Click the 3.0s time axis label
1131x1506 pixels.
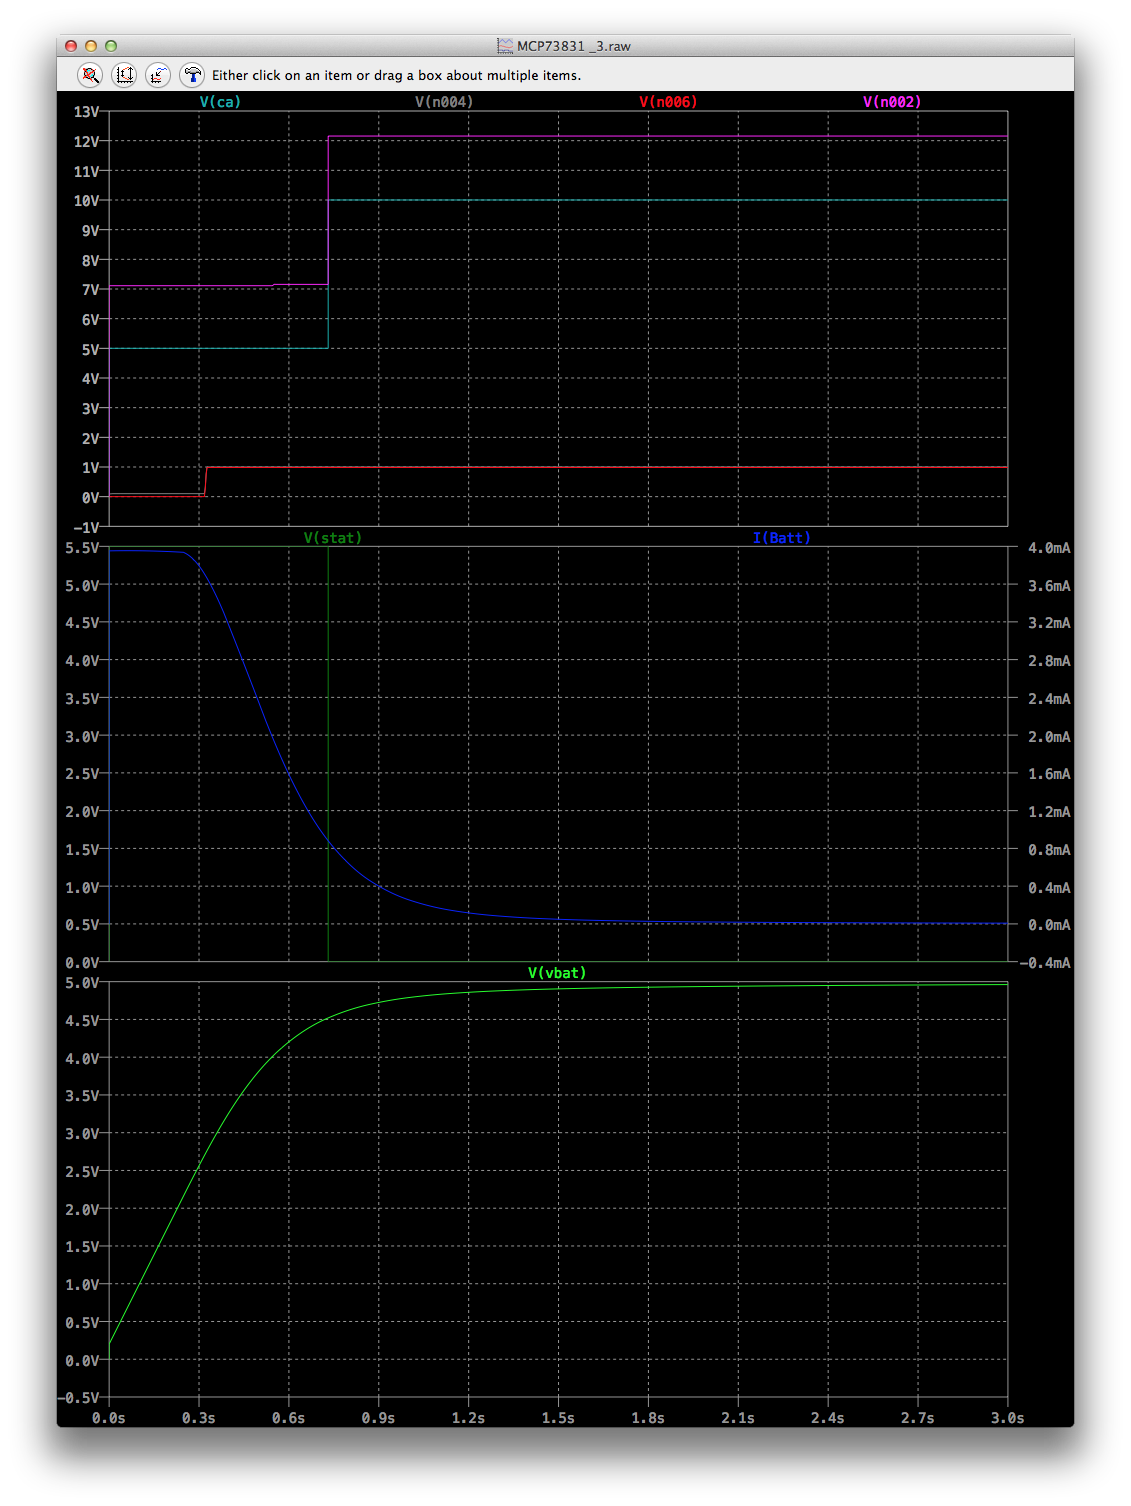point(1007,1418)
